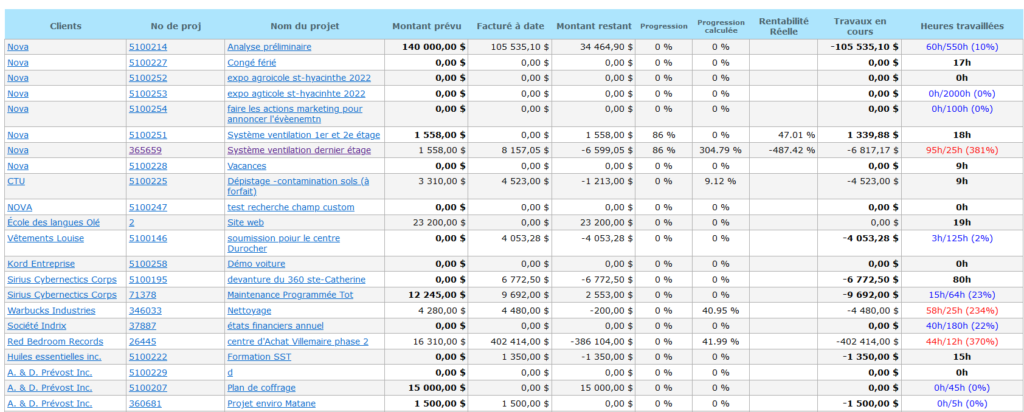Image resolution: width=1024 pixels, height=412 pixels.
Task: Open the Analyse préliminaire project
Action: (269, 47)
